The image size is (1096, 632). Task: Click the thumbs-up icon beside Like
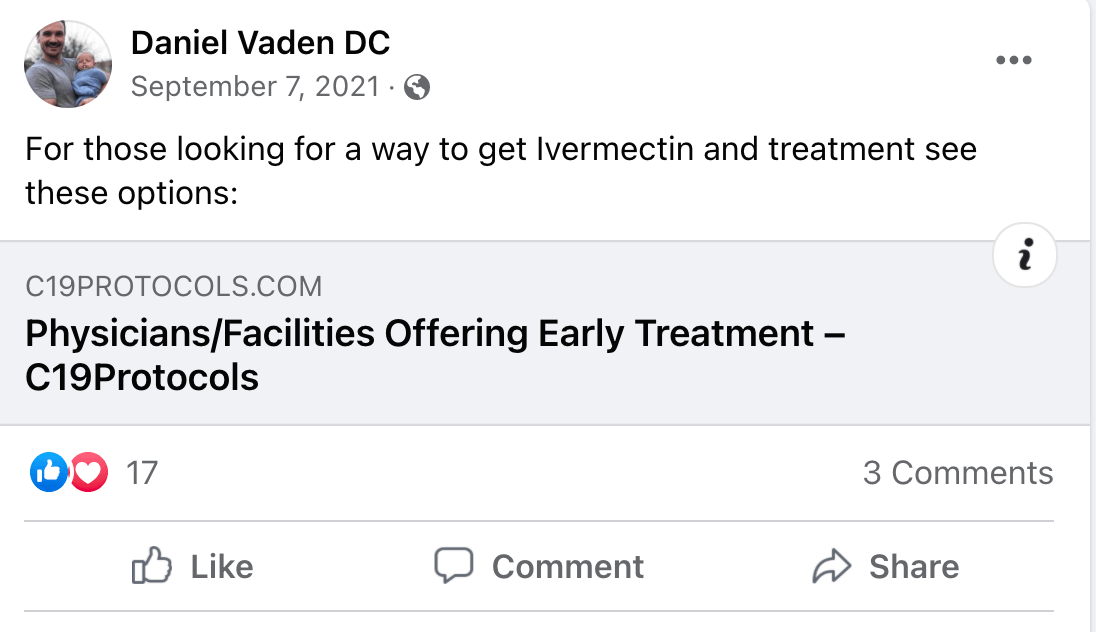(152, 566)
